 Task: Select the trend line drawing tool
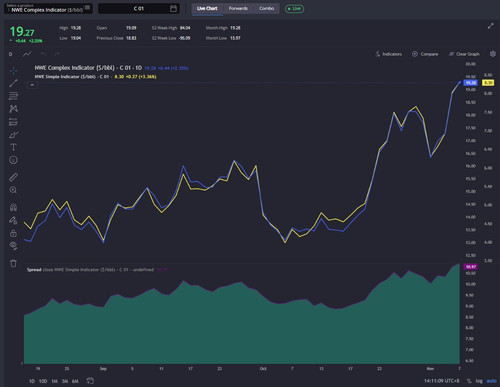click(13, 83)
